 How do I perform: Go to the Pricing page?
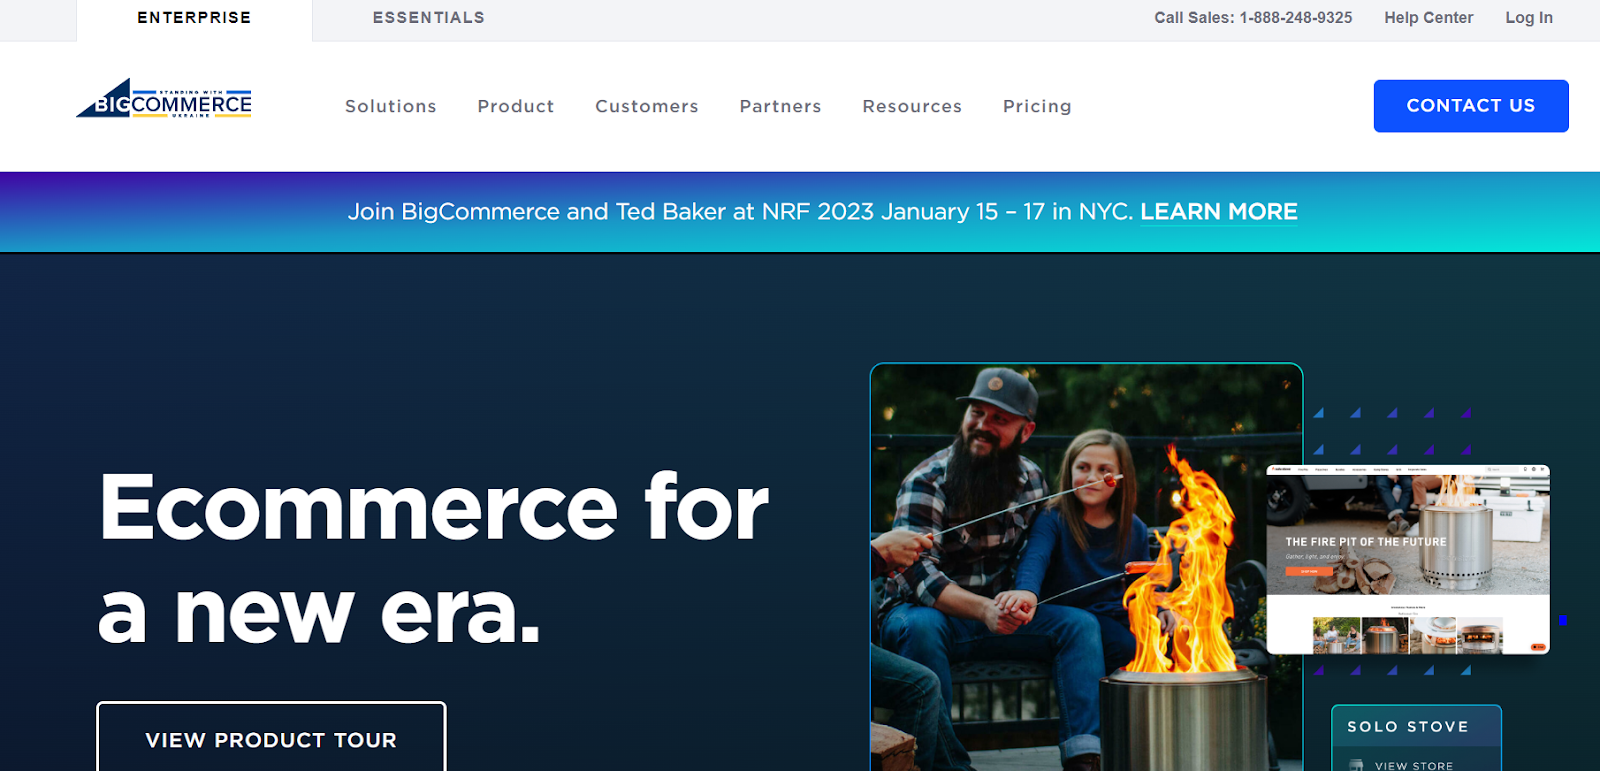[x=1037, y=106]
